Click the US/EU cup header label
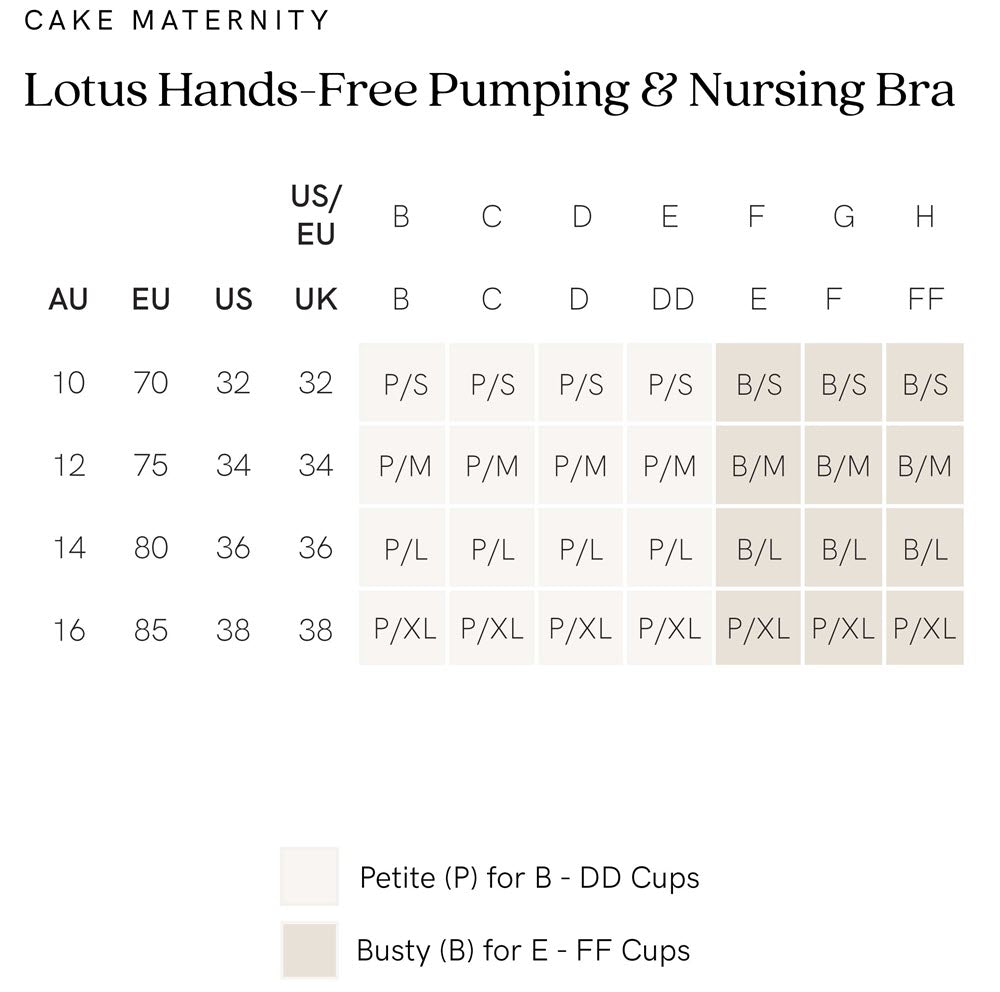This screenshot has height=992, width=1000. click(x=316, y=216)
